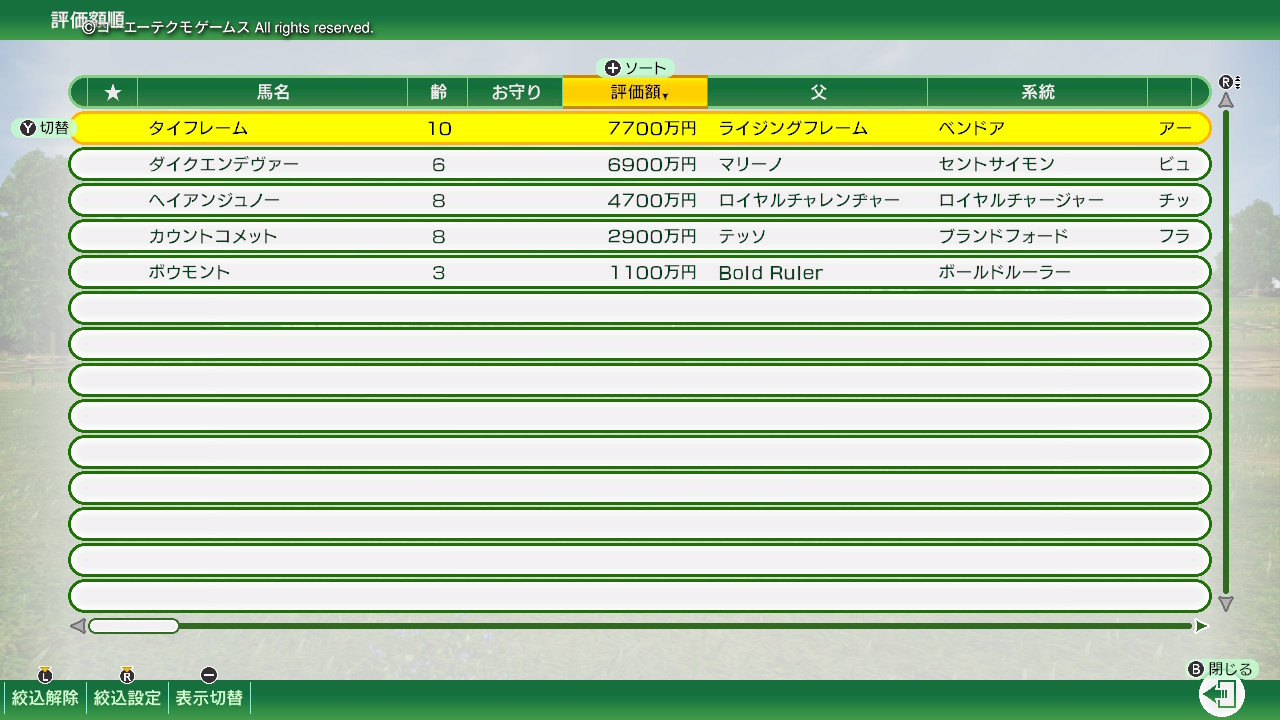
Task: Sort by 評価額 column header
Action: [x=635, y=92]
